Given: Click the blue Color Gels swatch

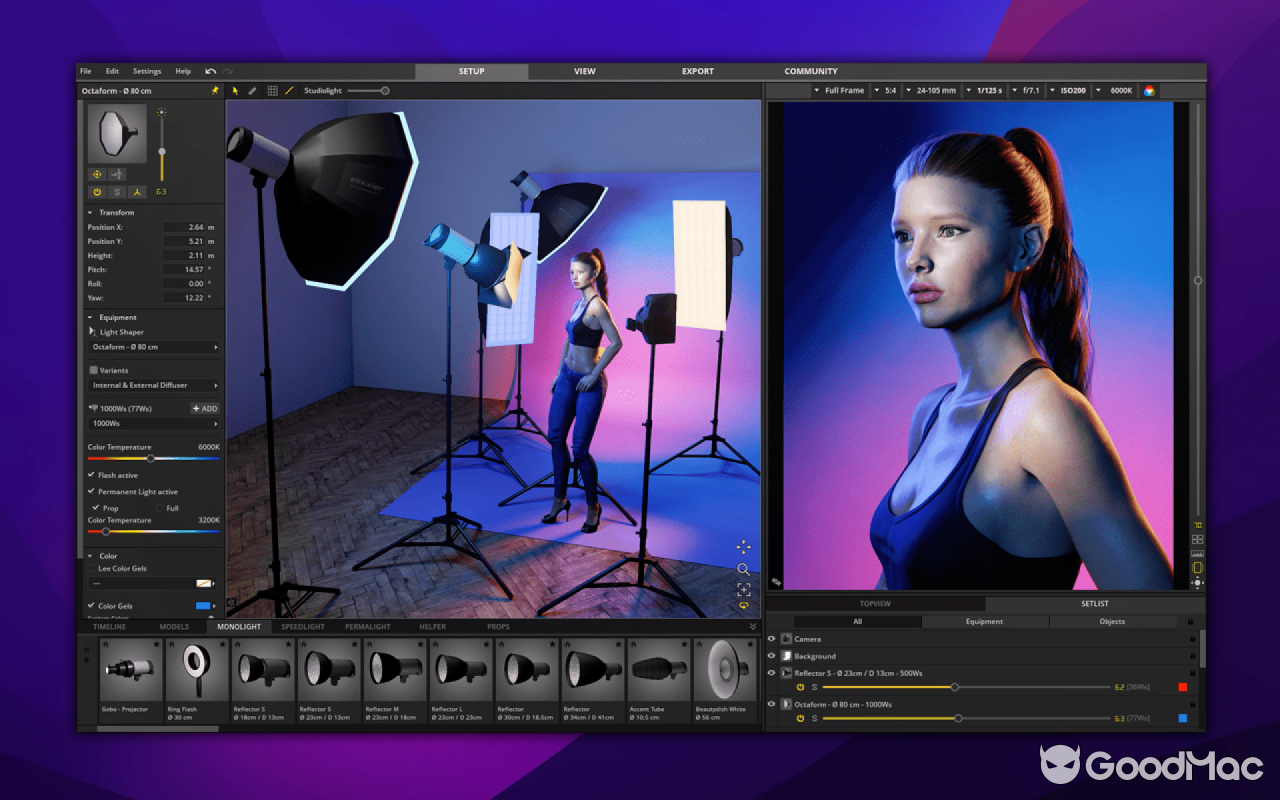Looking at the screenshot, I should click(x=204, y=605).
